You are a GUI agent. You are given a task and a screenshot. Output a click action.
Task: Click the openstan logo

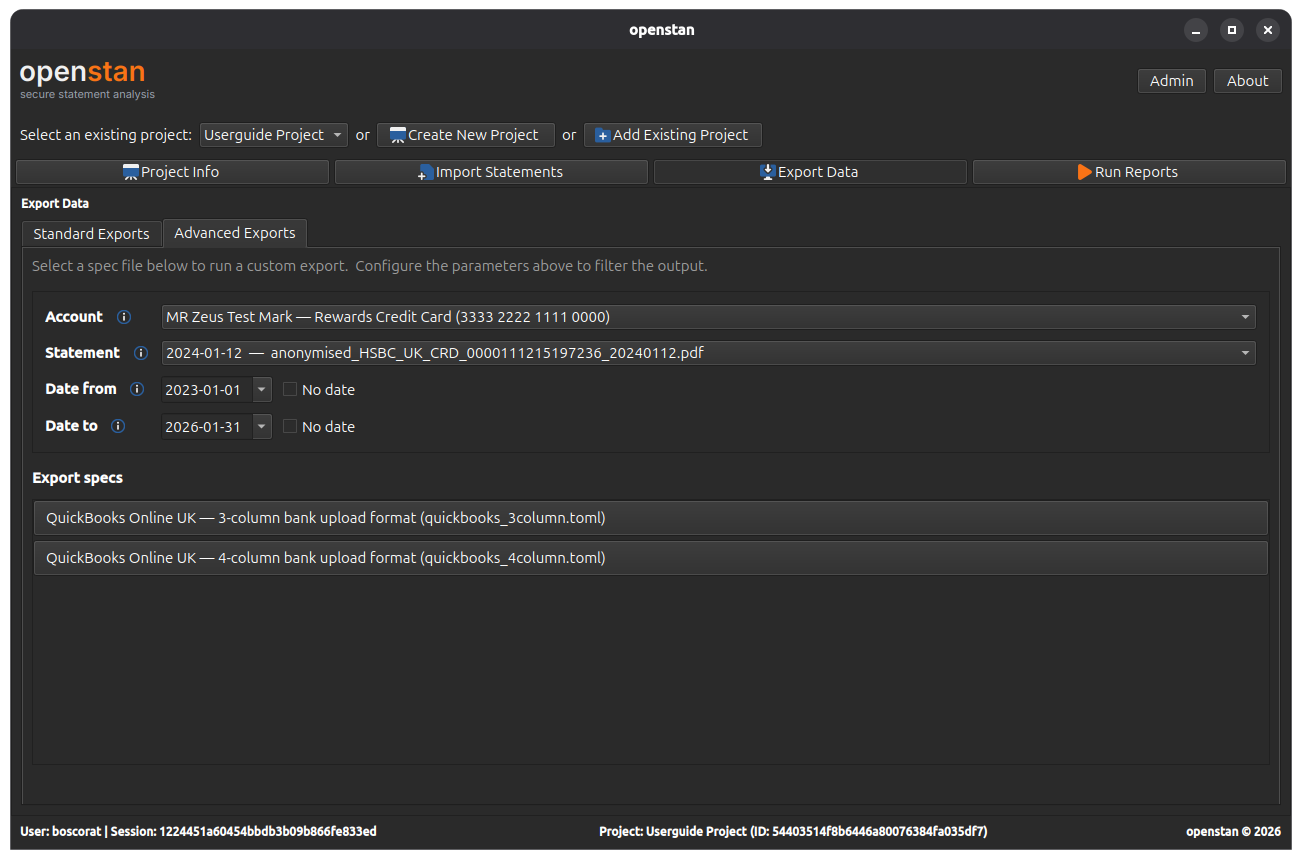coord(87,79)
